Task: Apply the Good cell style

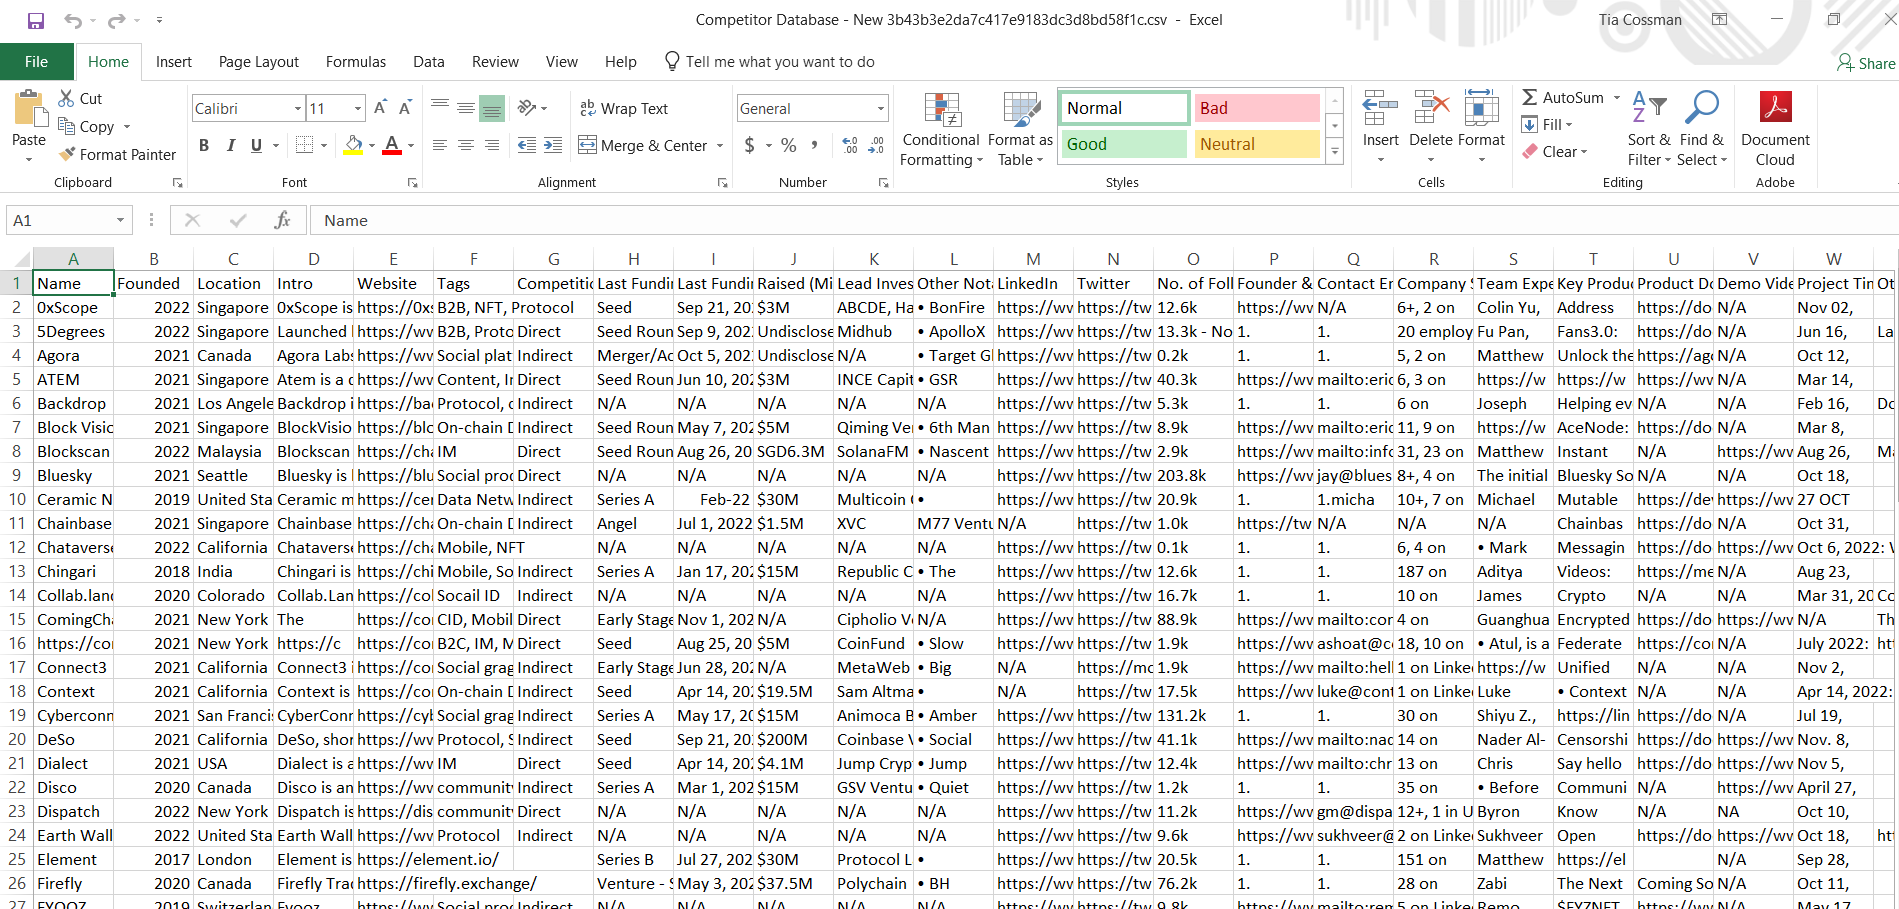Action: coord(1124,144)
